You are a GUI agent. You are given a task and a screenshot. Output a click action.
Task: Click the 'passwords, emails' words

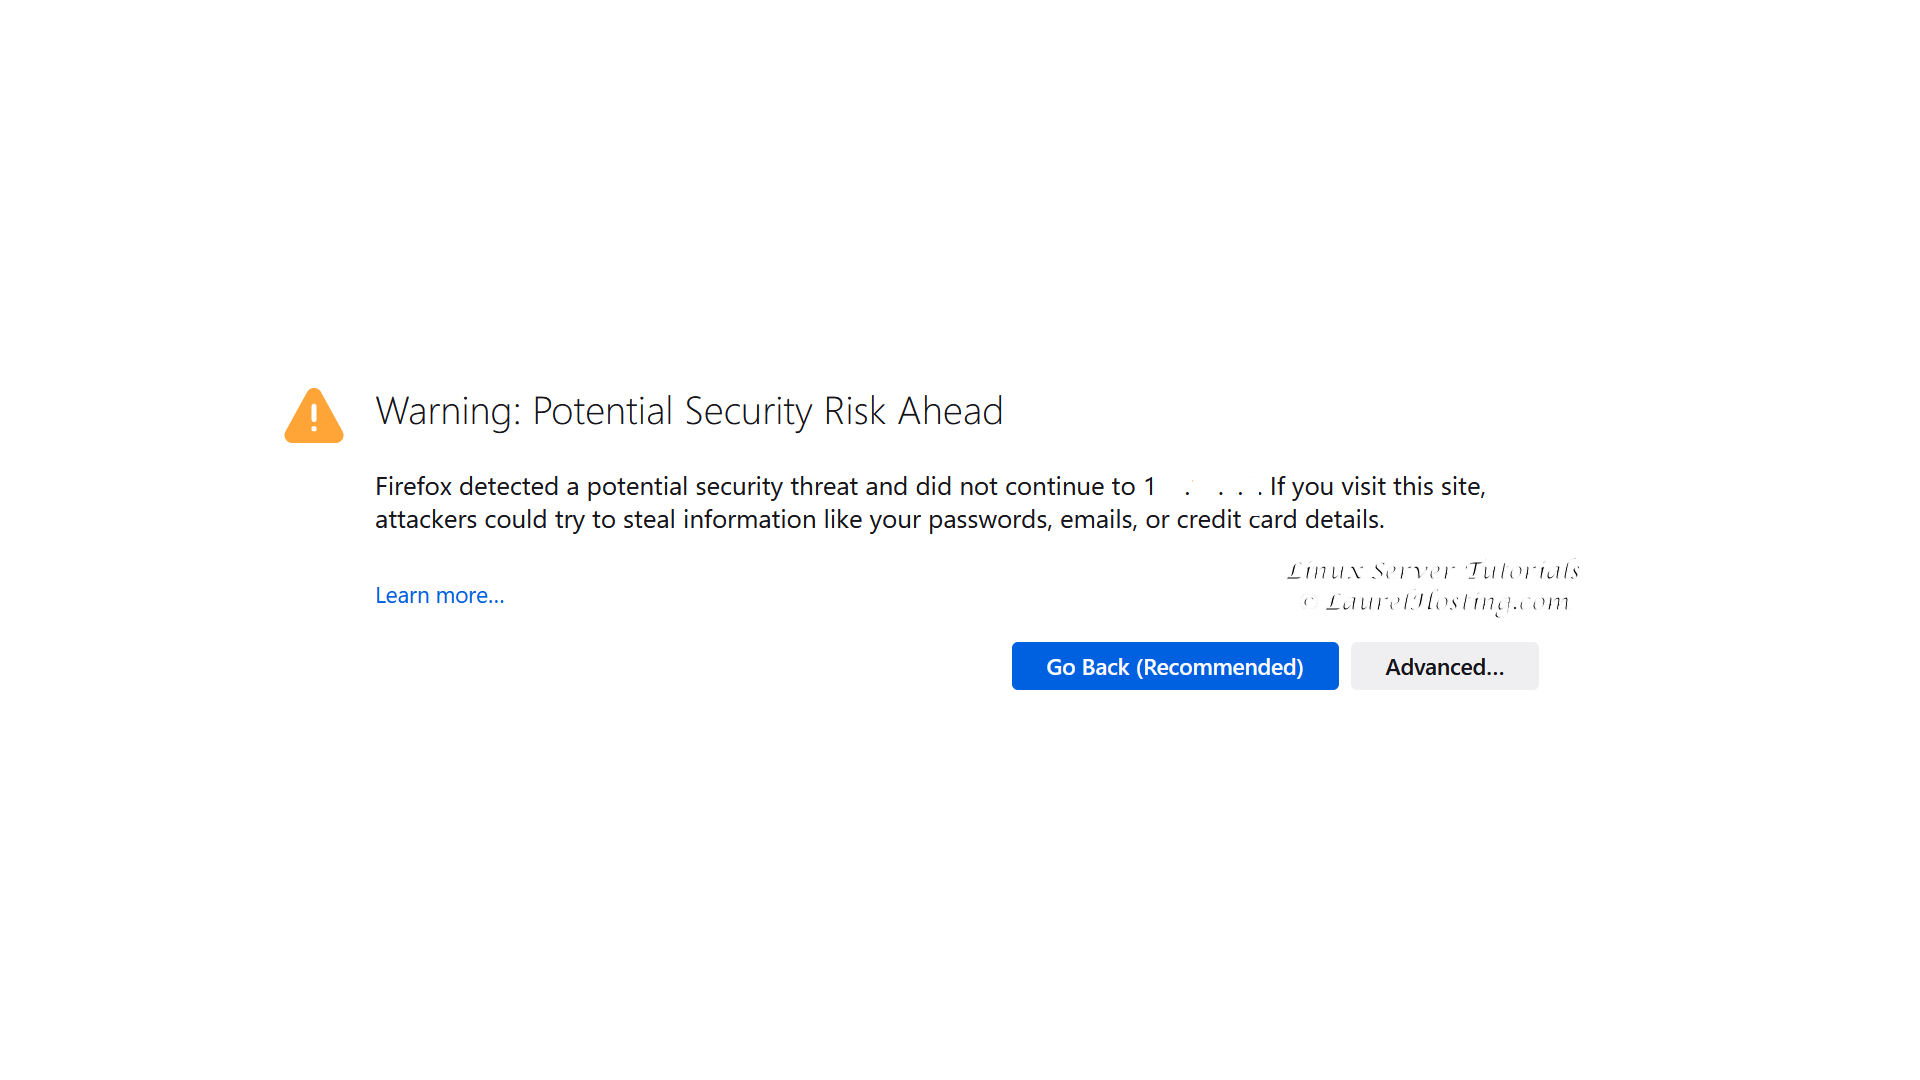[x=1033, y=519]
